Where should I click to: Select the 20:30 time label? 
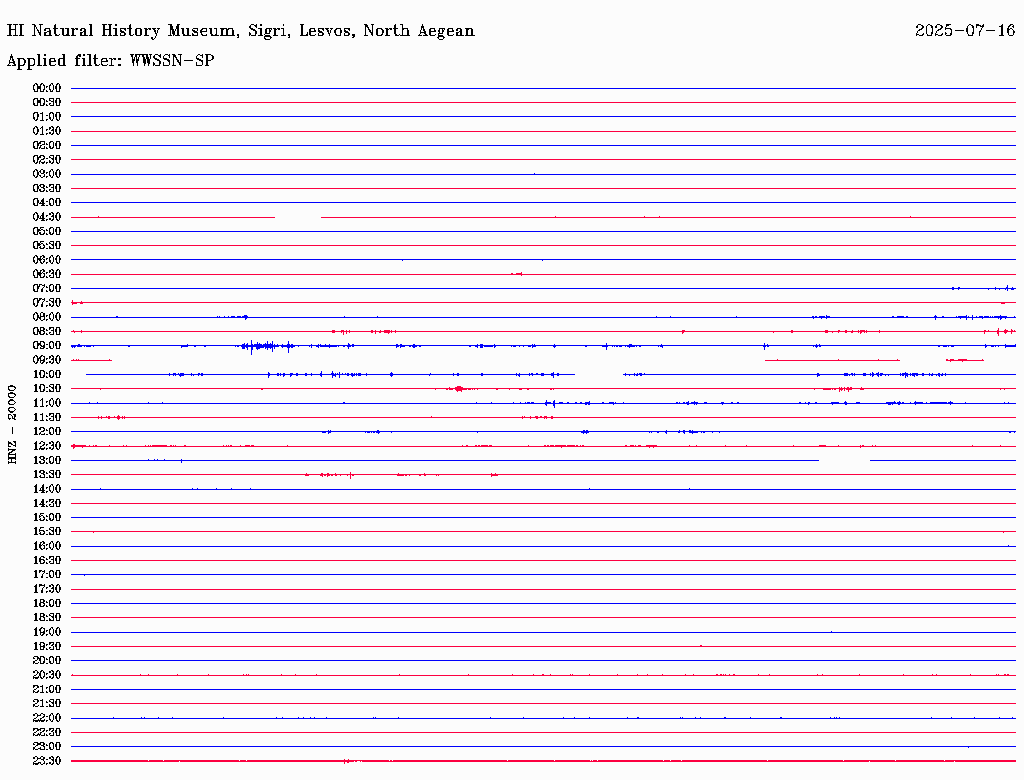[x=47, y=675]
